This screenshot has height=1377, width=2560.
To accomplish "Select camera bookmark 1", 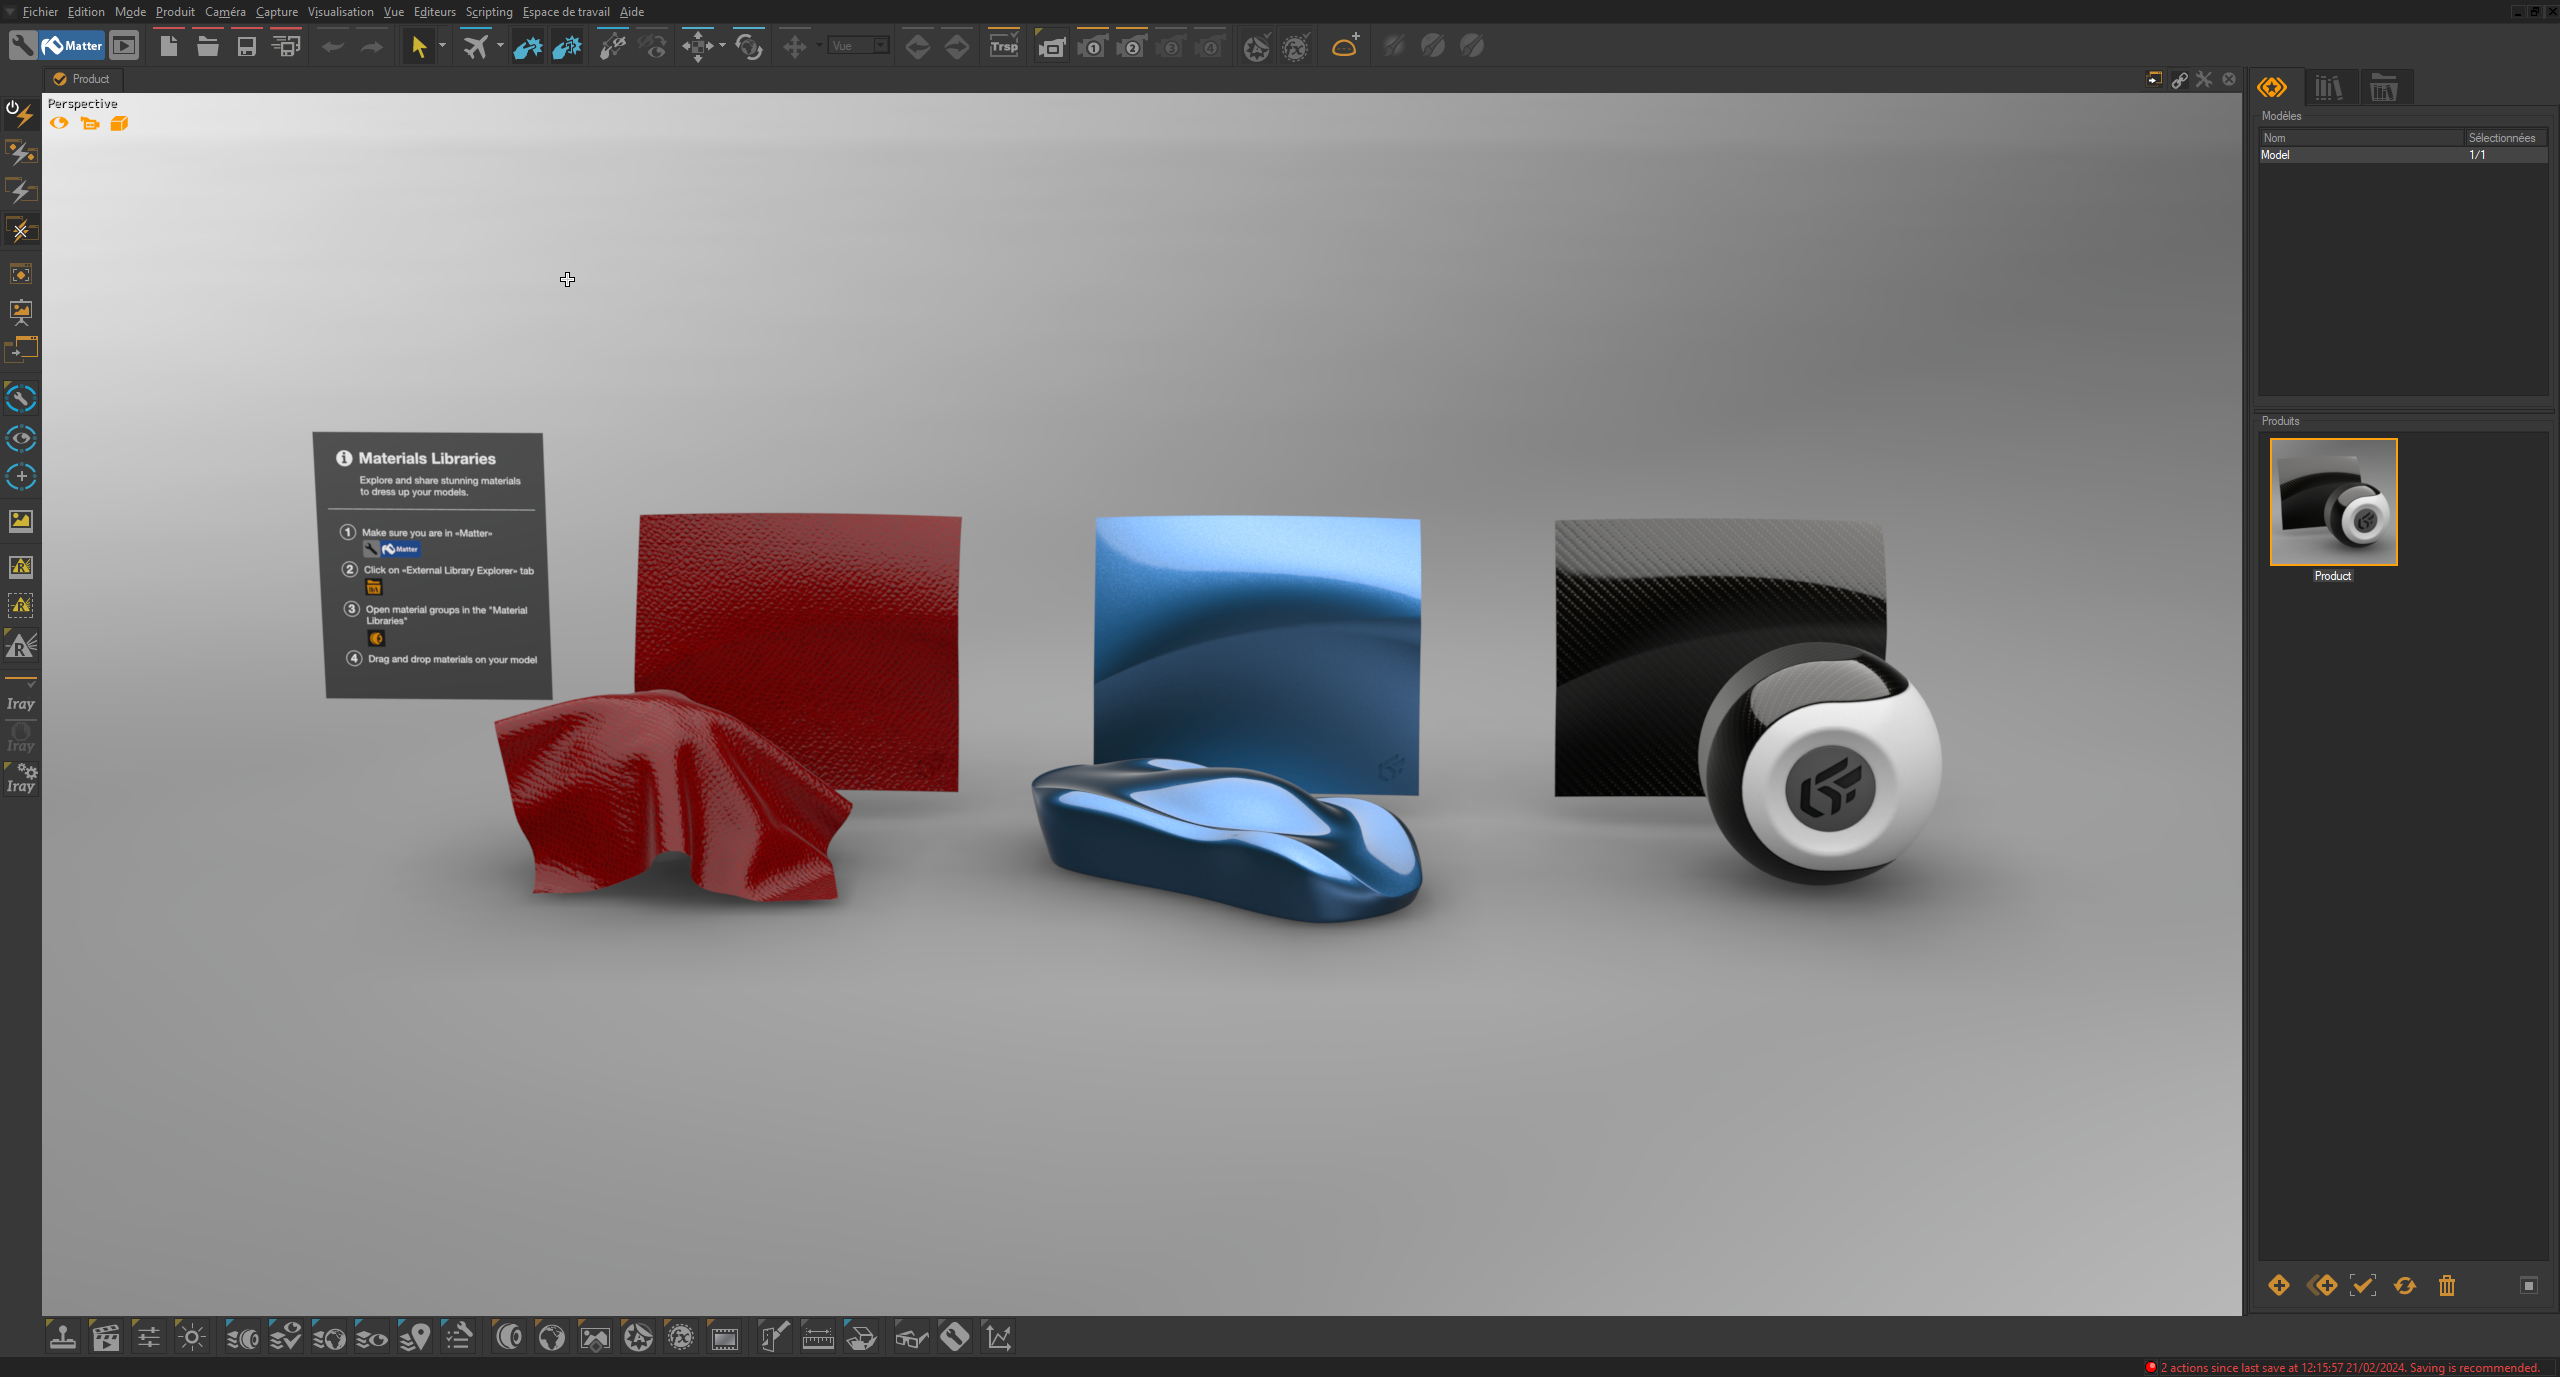I will 1091,45.
